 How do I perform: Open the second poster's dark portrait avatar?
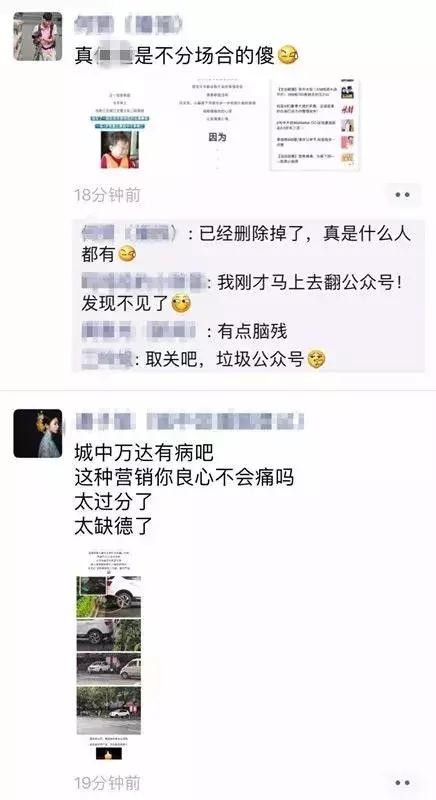pos(38,433)
